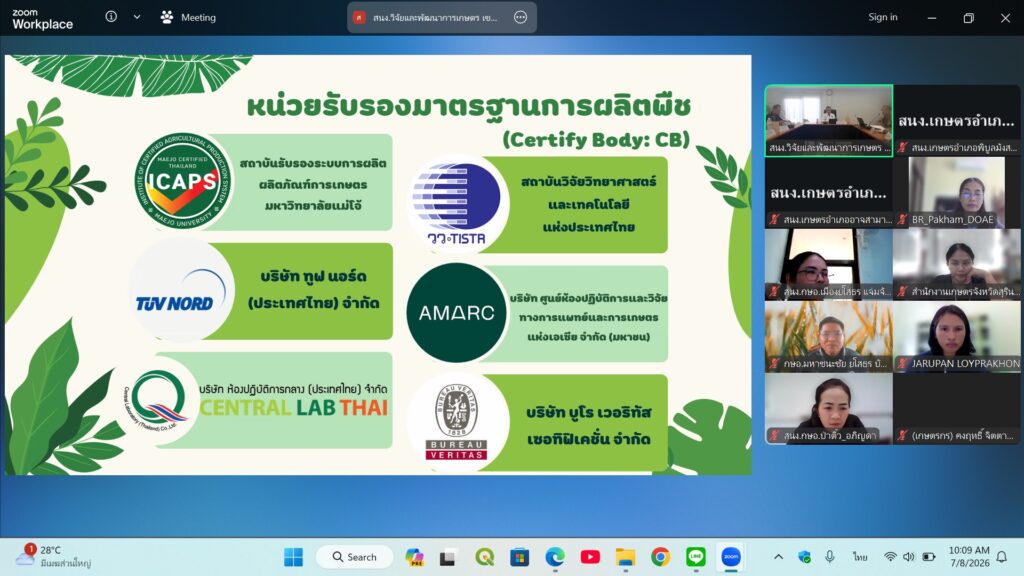Select the shared screen tab in title bar
1024x576 pixels.
(442, 18)
